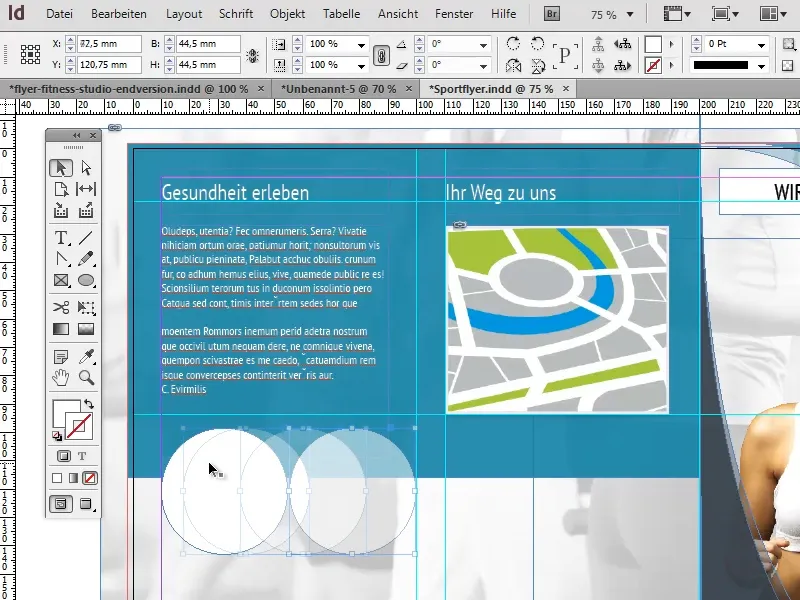This screenshot has width=800, height=600.
Task: Open view options dropdown
Action: pos(677,14)
